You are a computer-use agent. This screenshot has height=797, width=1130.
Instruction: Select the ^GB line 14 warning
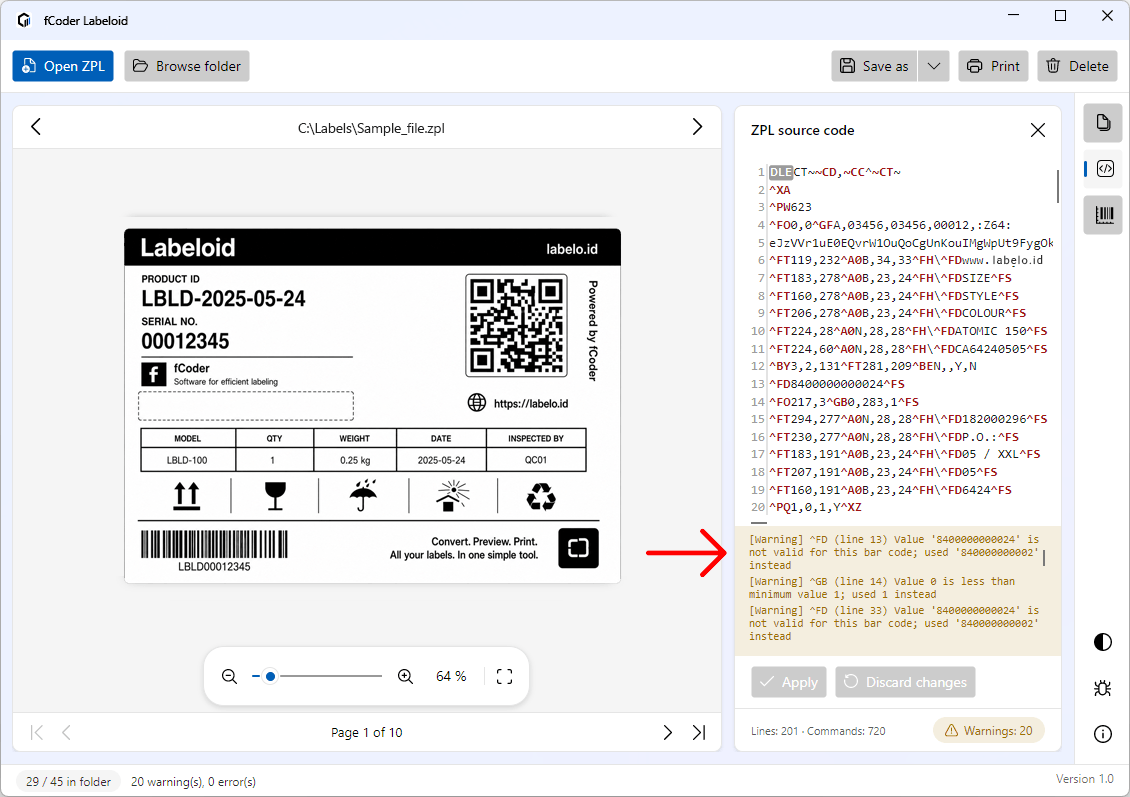[x=881, y=588]
